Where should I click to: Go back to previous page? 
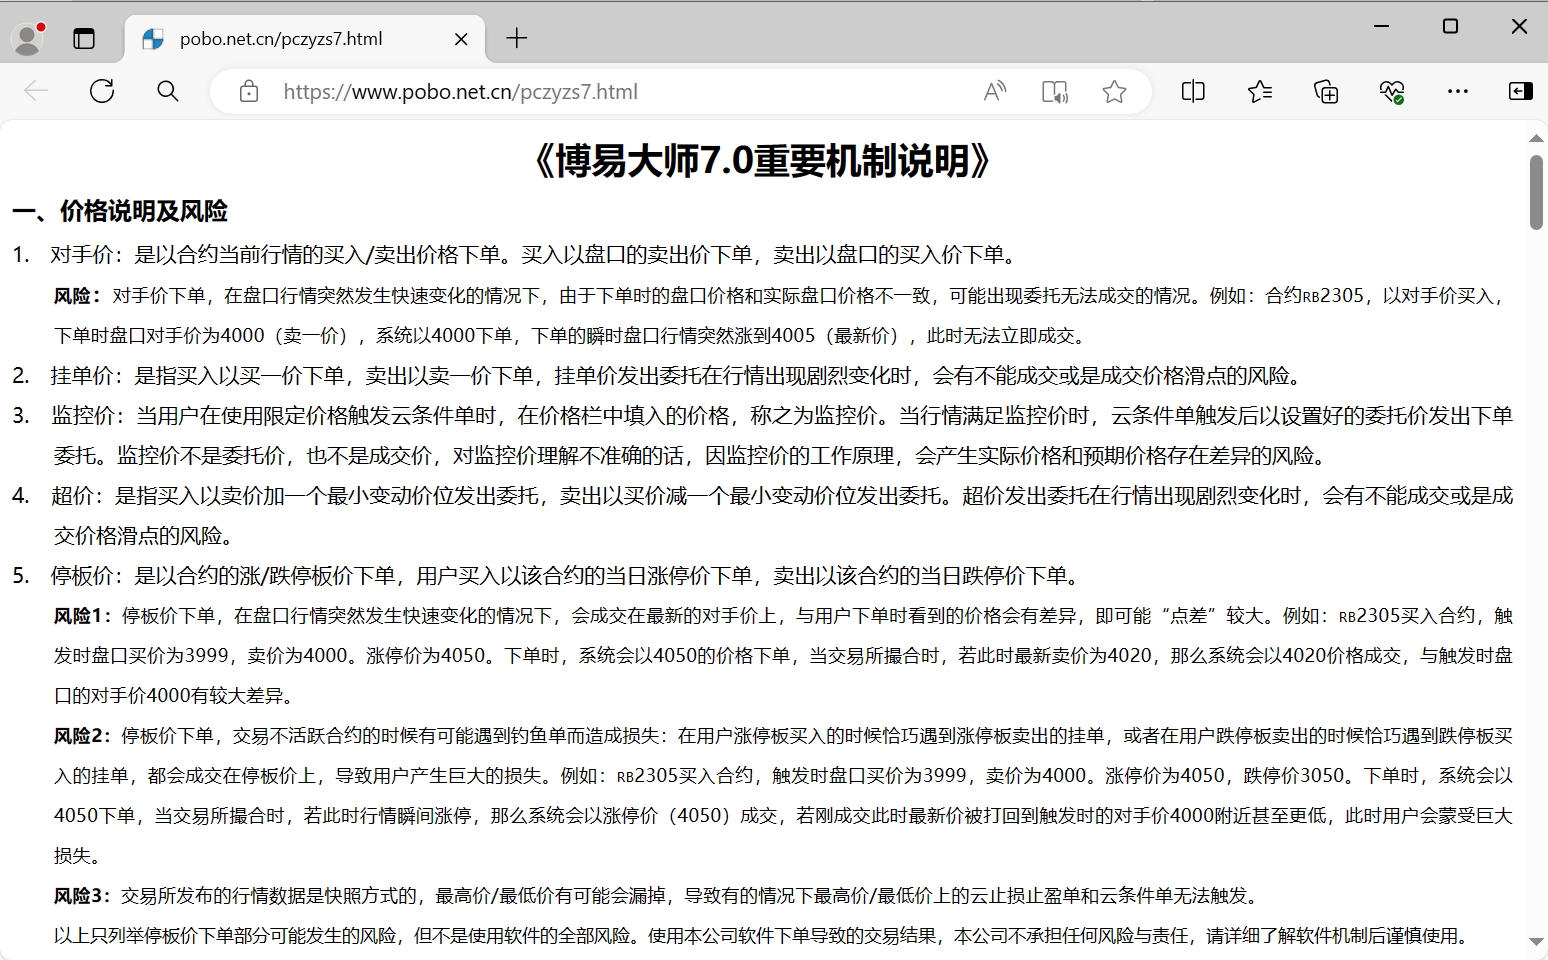[36, 92]
